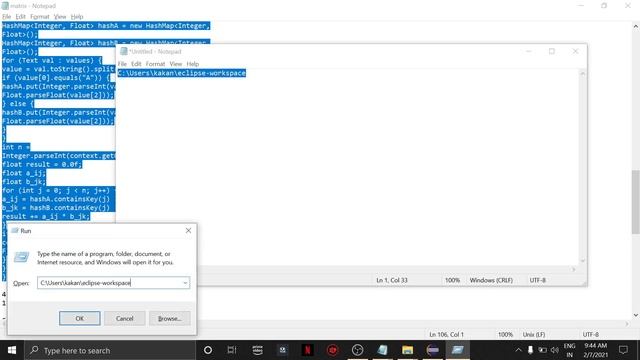Screen dimensions: 640x360
Task: Open the Netflix taskbar icon
Action: pyautogui.click(x=307, y=350)
